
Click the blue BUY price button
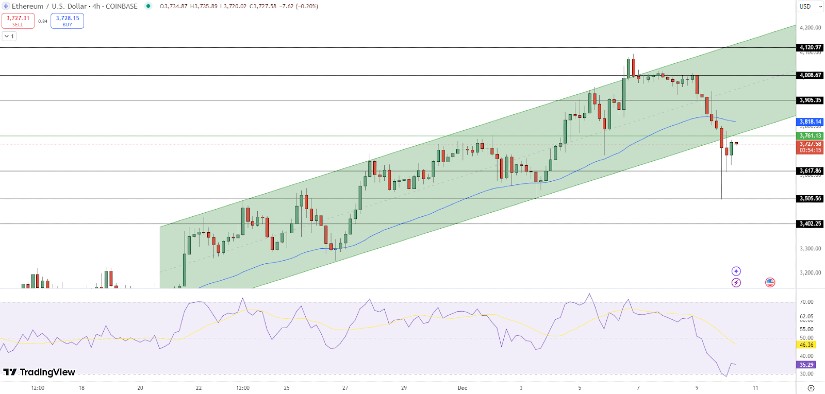tap(67, 21)
